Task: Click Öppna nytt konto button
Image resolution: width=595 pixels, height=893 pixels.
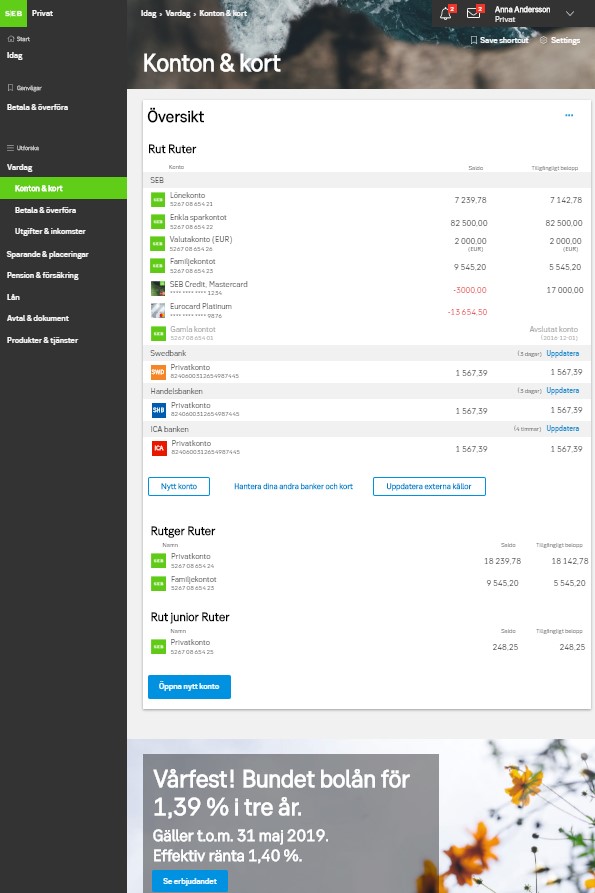Action: tap(189, 686)
